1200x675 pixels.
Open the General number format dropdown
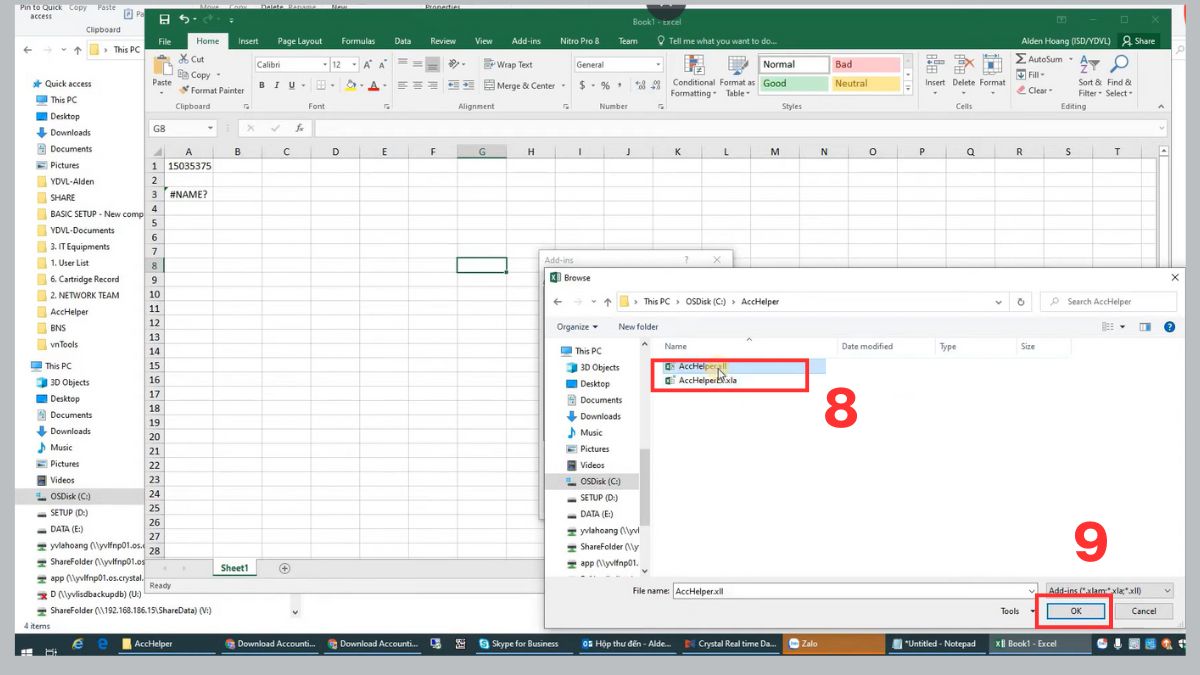pyautogui.click(x=657, y=65)
